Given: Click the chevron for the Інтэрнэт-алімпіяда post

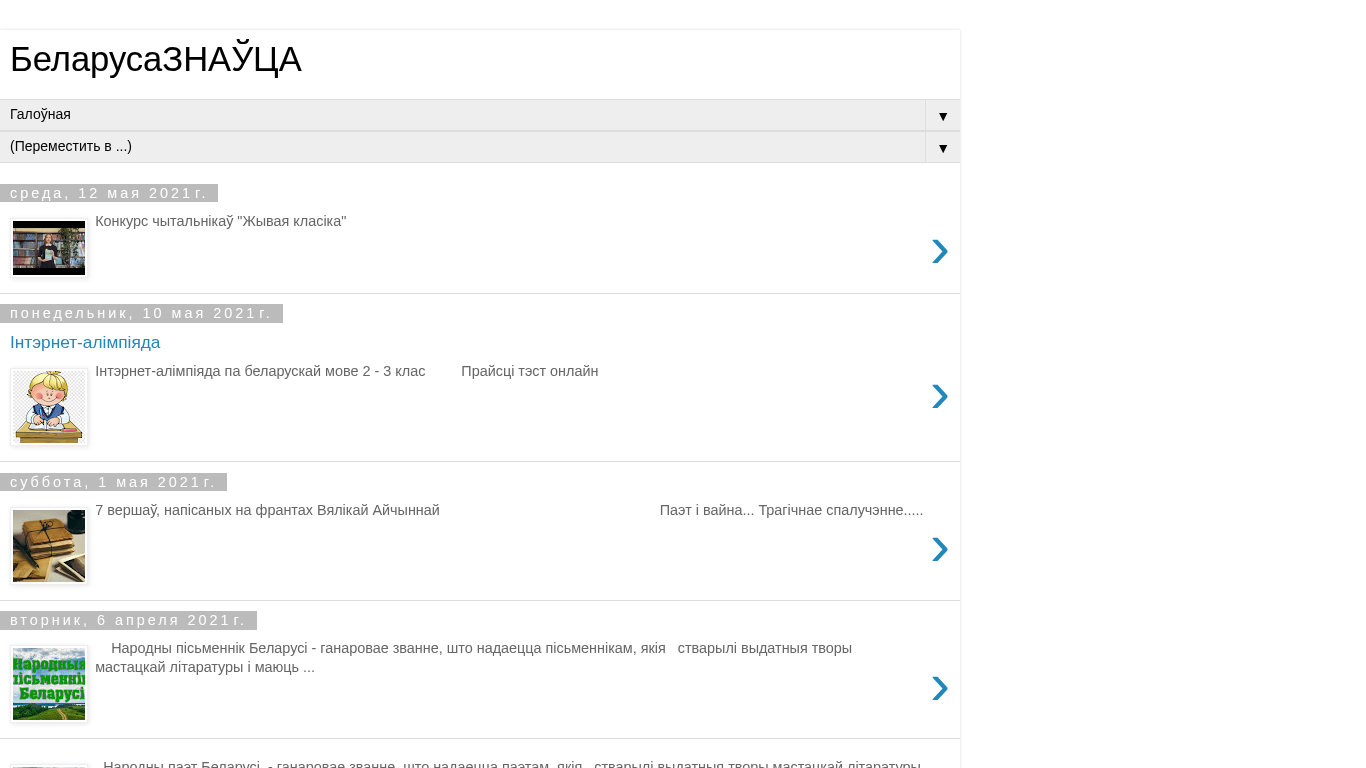Looking at the screenshot, I should coord(939,397).
